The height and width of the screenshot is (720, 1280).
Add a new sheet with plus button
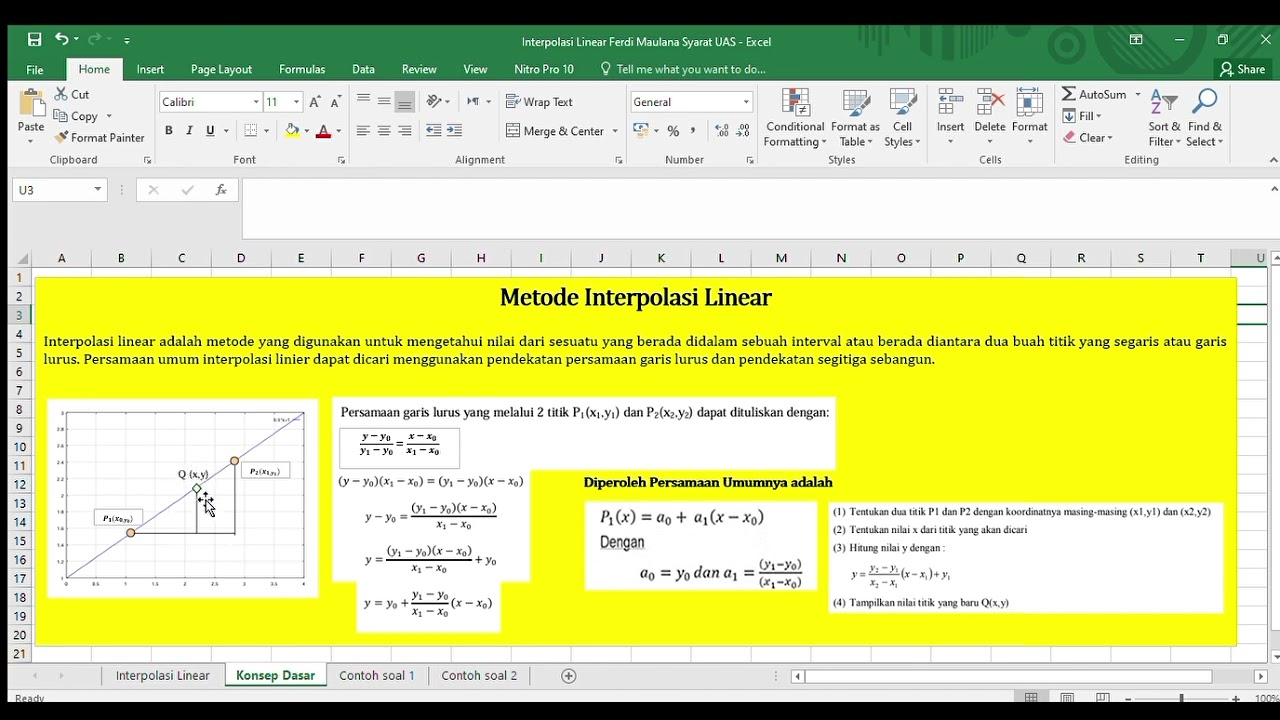(569, 676)
